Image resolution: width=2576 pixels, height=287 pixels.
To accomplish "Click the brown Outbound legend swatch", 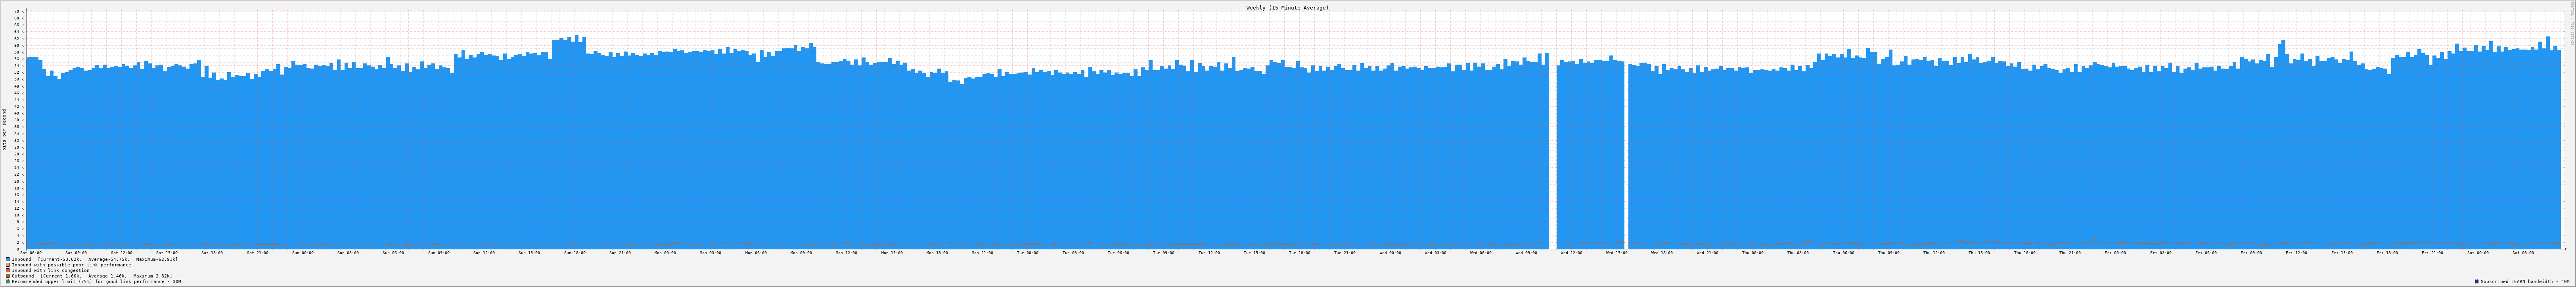I will point(8,276).
